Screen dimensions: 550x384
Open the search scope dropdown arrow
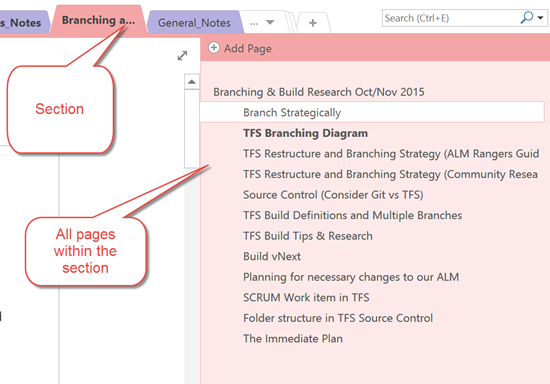tap(541, 18)
